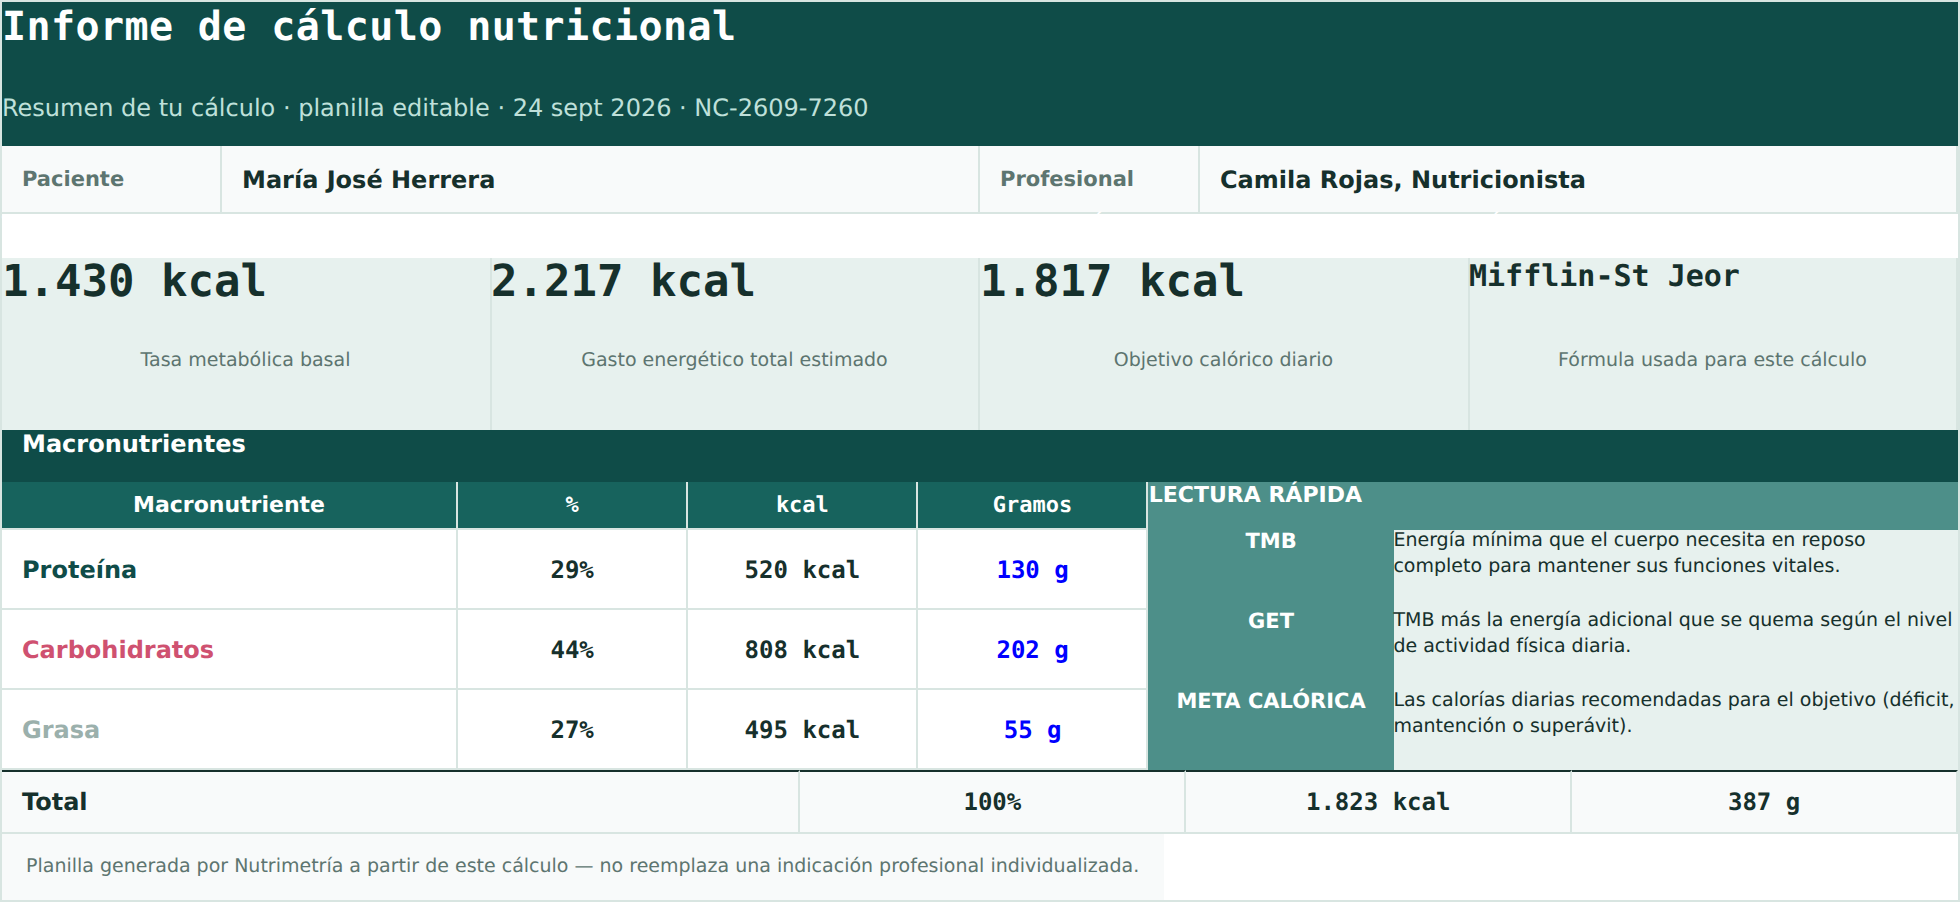Click the 808 kcal carbohydrates cell
This screenshot has width=1960, height=904.
click(x=802, y=650)
